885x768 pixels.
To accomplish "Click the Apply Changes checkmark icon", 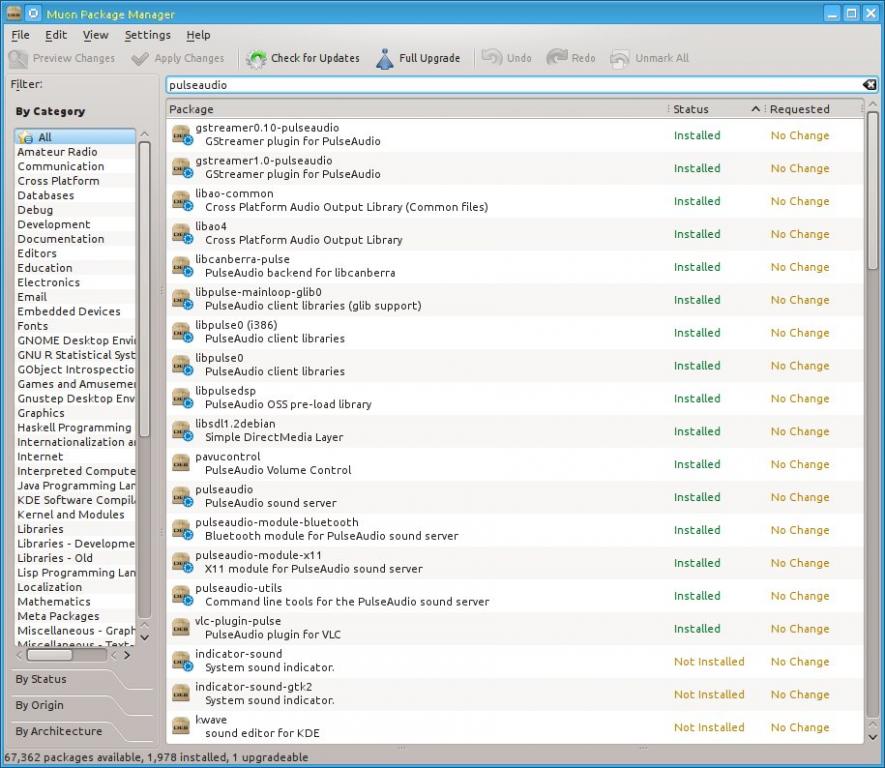I will click(x=140, y=58).
